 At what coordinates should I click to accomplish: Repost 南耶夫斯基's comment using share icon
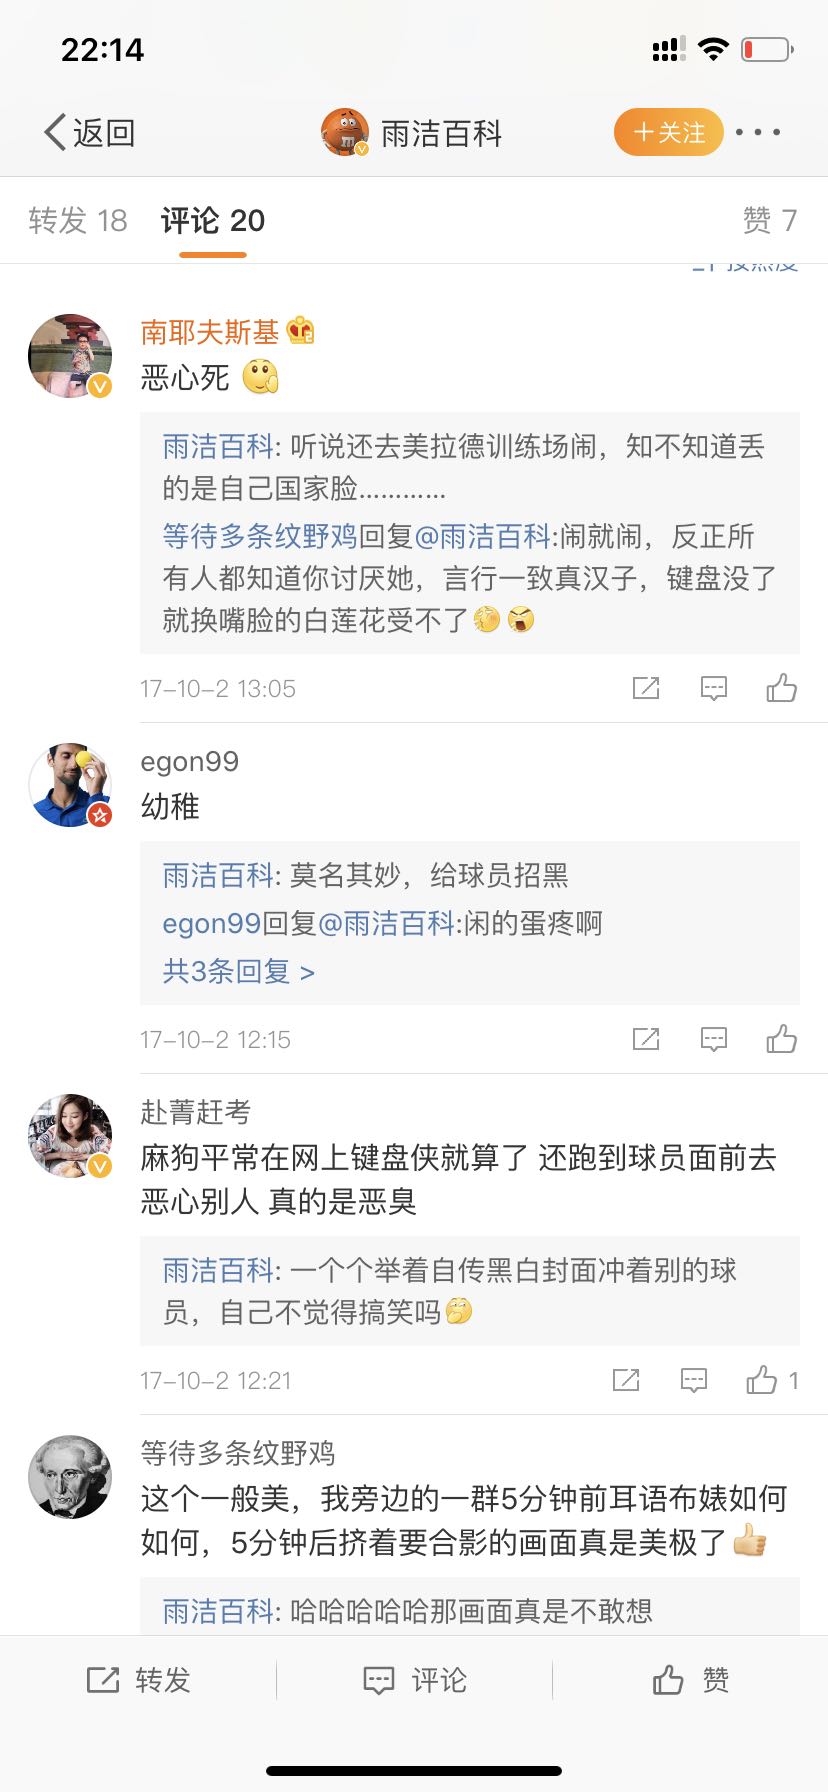[646, 688]
